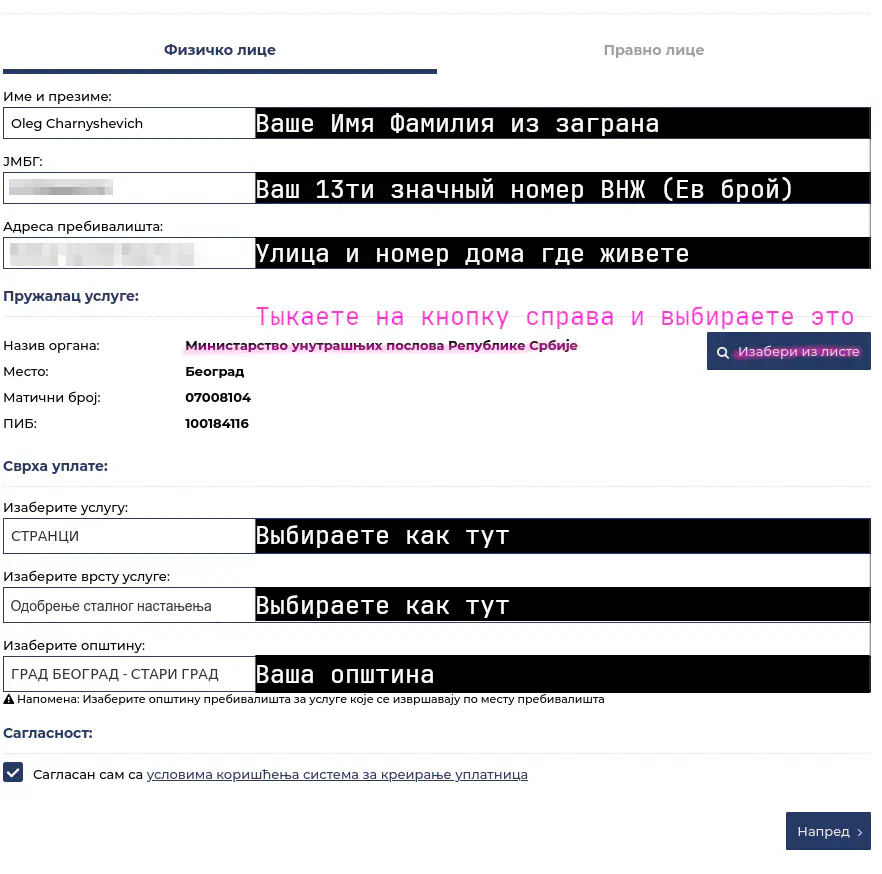
Task: Open the Изаберите општину dropdown
Action: [x=130, y=674]
